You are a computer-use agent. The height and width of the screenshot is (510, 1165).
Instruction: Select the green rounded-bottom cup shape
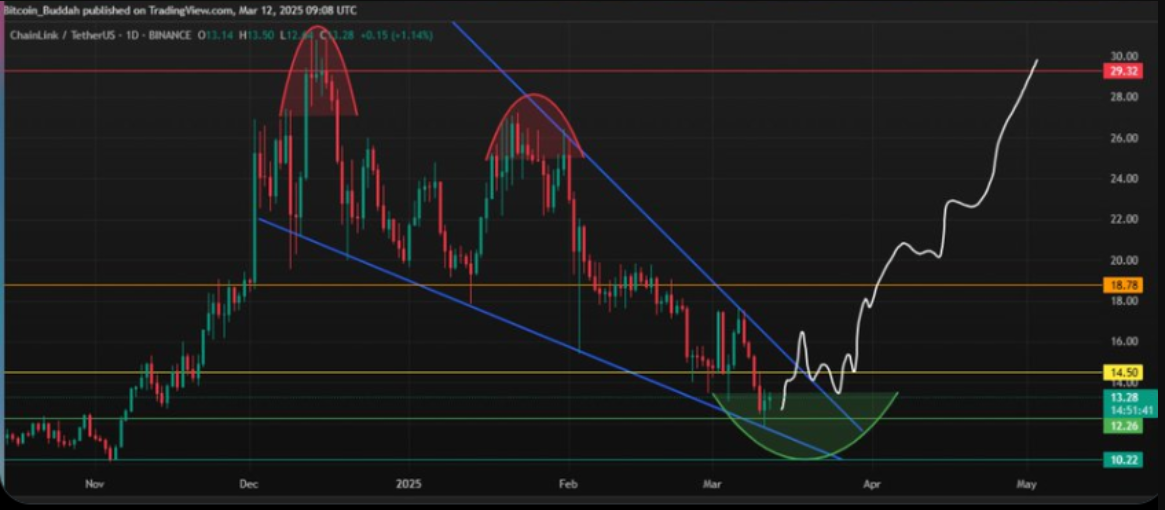pyautogui.click(x=805, y=425)
